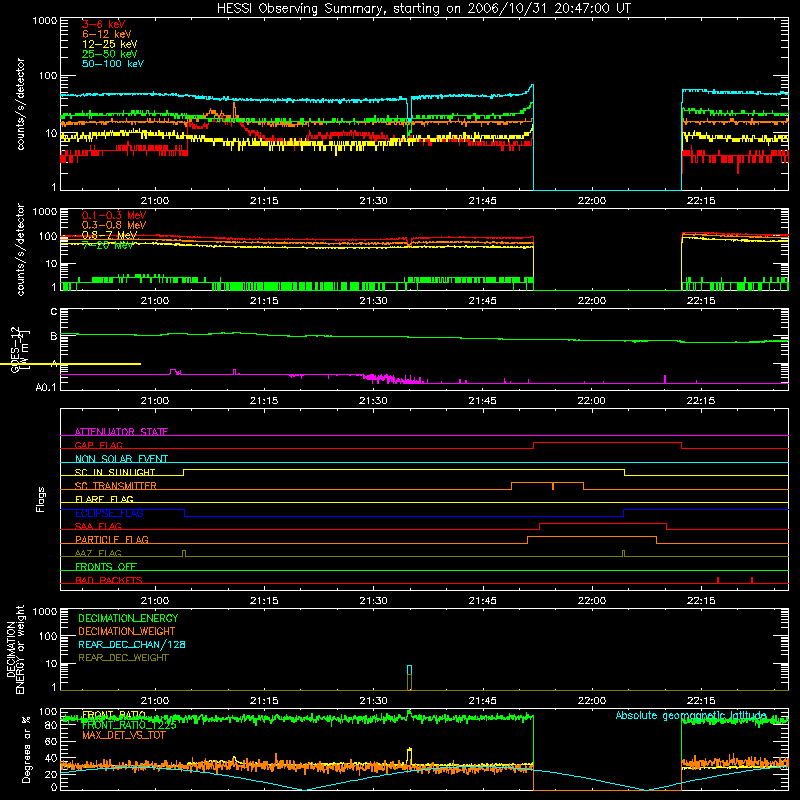This screenshot has width=800, height=800.
Task: Select the NON_SOLAR_EVENT flag label
Action: (121, 459)
